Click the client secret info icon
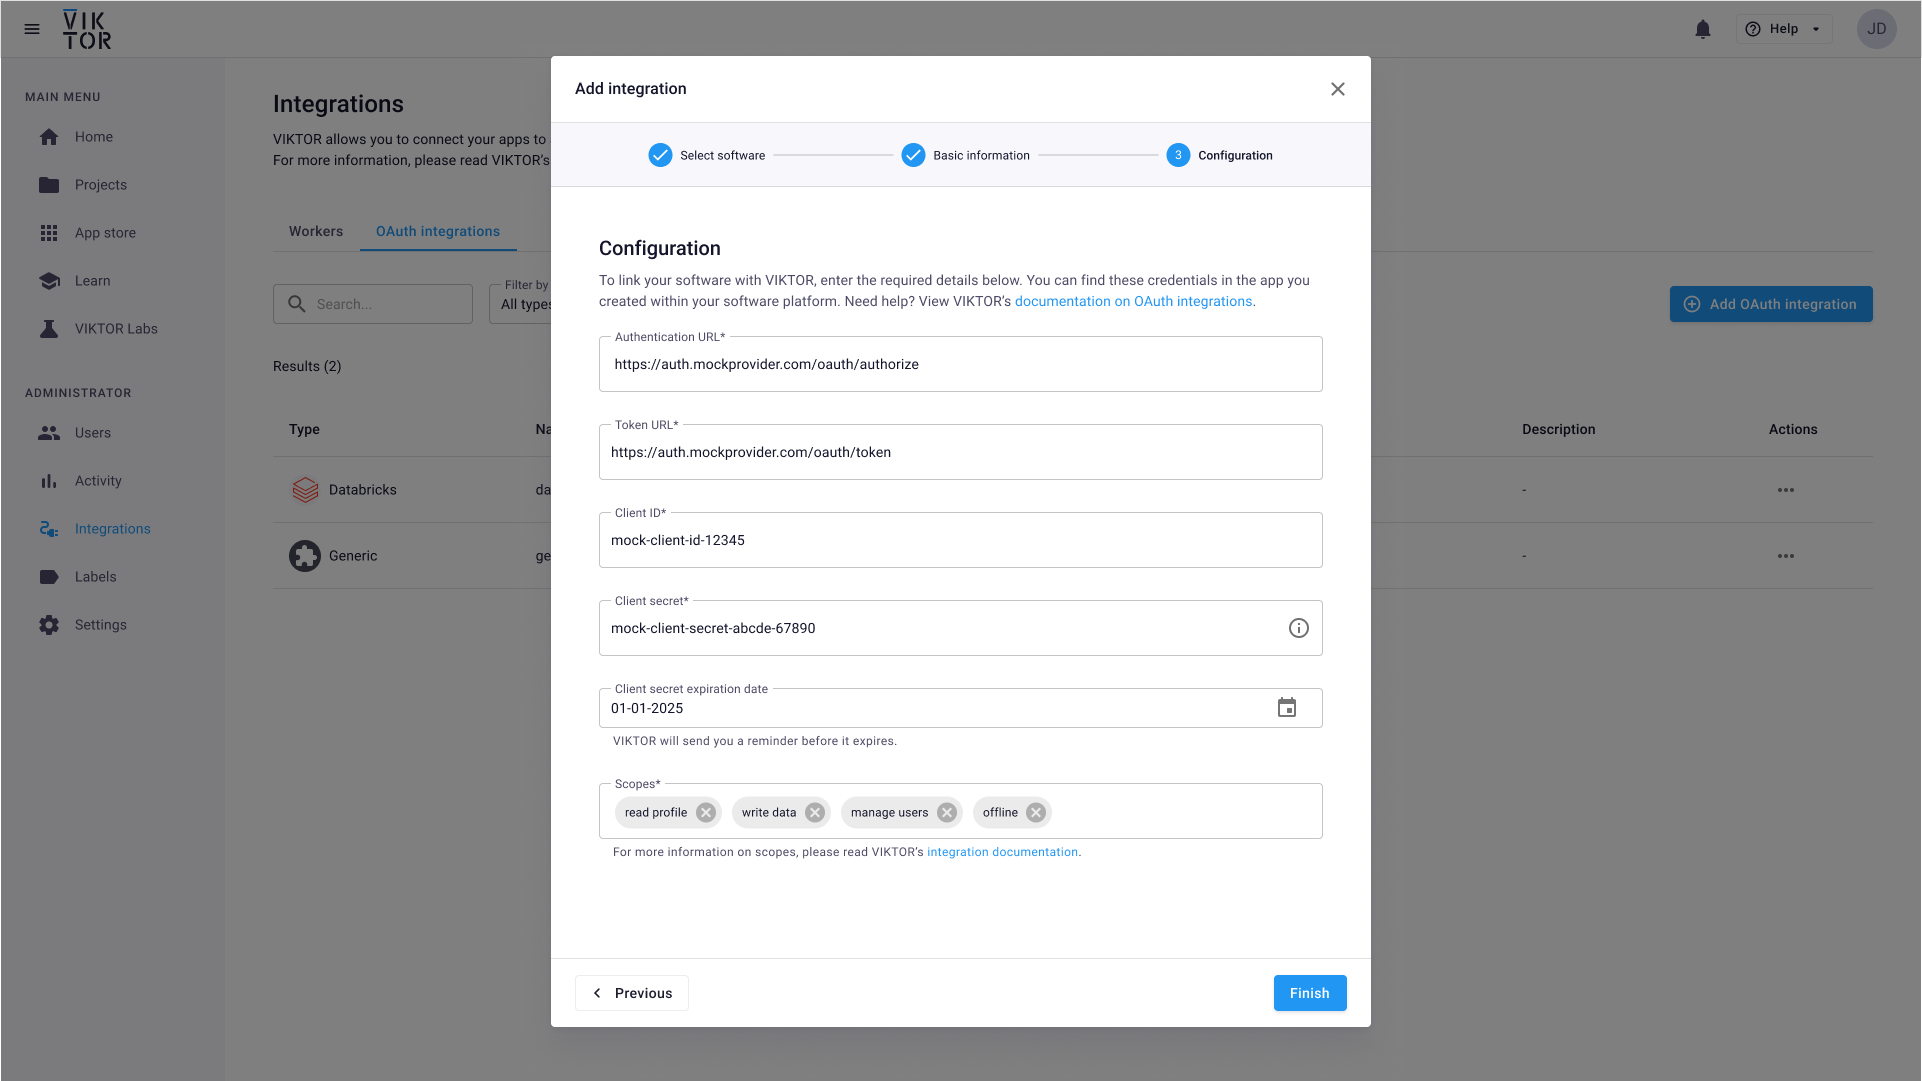Screen dimensions: 1922x1081 click(x=1298, y=628)
